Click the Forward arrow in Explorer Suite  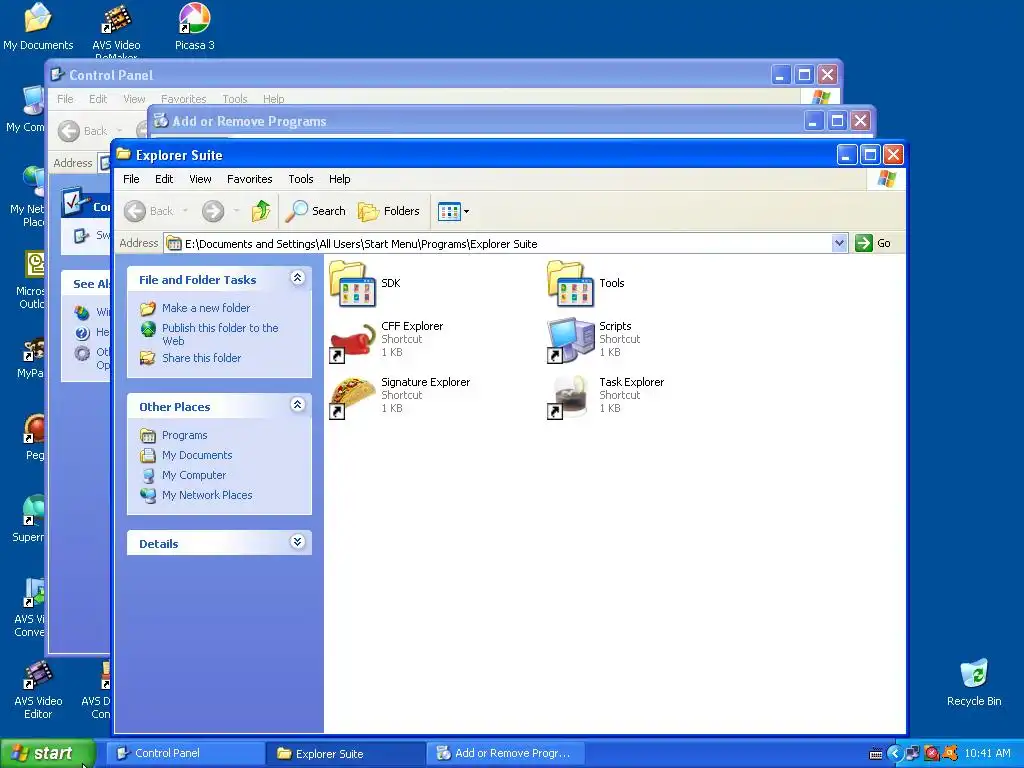tap(213, 211)
